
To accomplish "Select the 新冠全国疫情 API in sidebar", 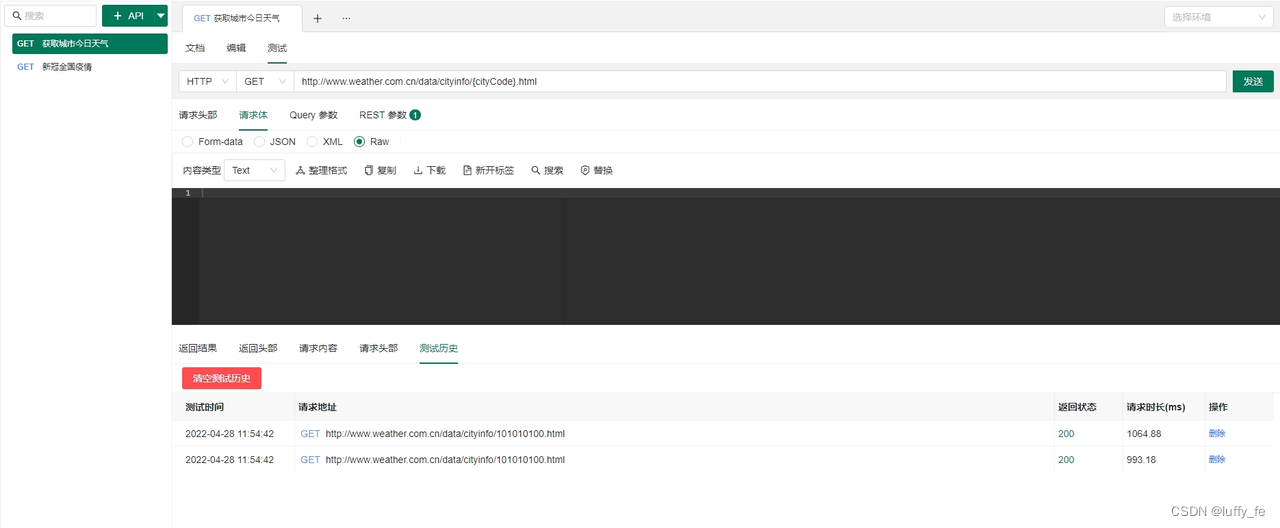I will [x=90, y=67].
